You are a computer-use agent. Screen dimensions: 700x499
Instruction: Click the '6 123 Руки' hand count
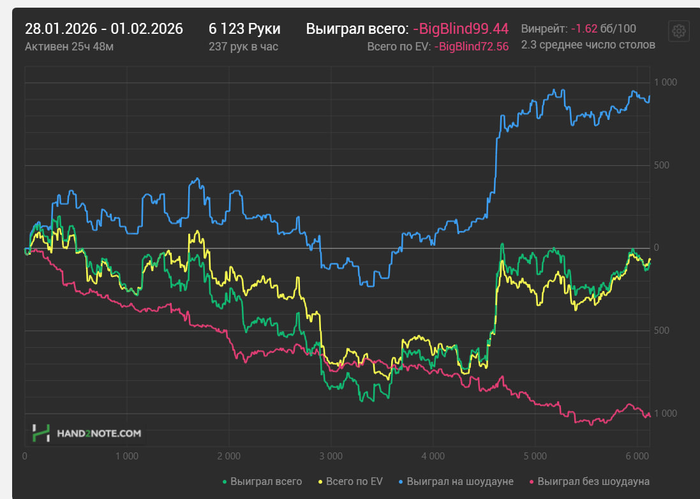coord(244,29)
